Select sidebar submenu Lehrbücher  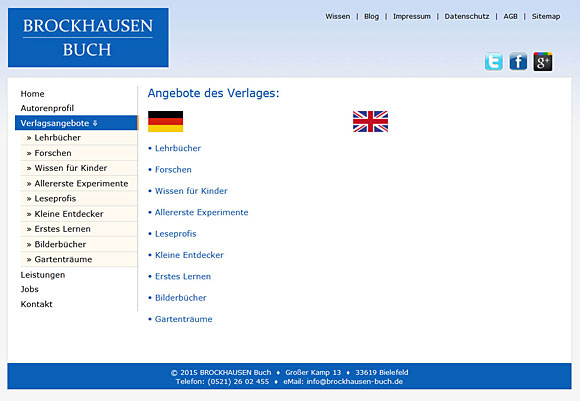click(79, 138)
